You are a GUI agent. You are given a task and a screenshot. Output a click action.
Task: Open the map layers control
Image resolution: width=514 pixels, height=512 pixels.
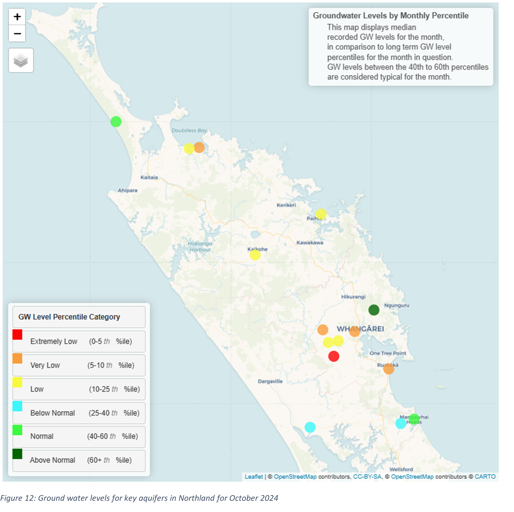pyautogui.click(x=21, y=60)
